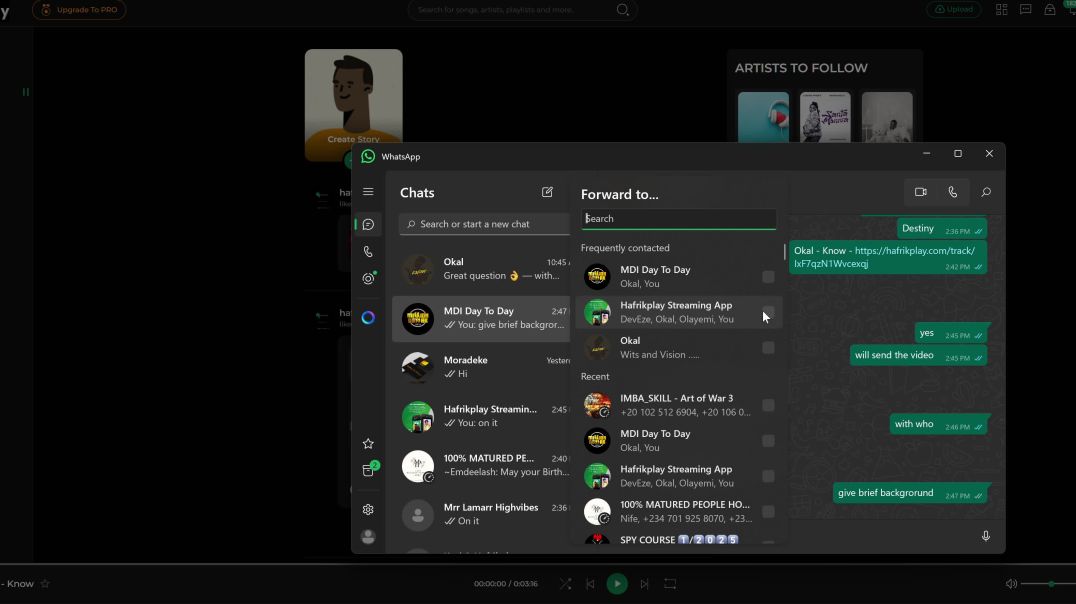Click music app search songs field
This screenshot has height=604, width=1076.
(523, 10)
